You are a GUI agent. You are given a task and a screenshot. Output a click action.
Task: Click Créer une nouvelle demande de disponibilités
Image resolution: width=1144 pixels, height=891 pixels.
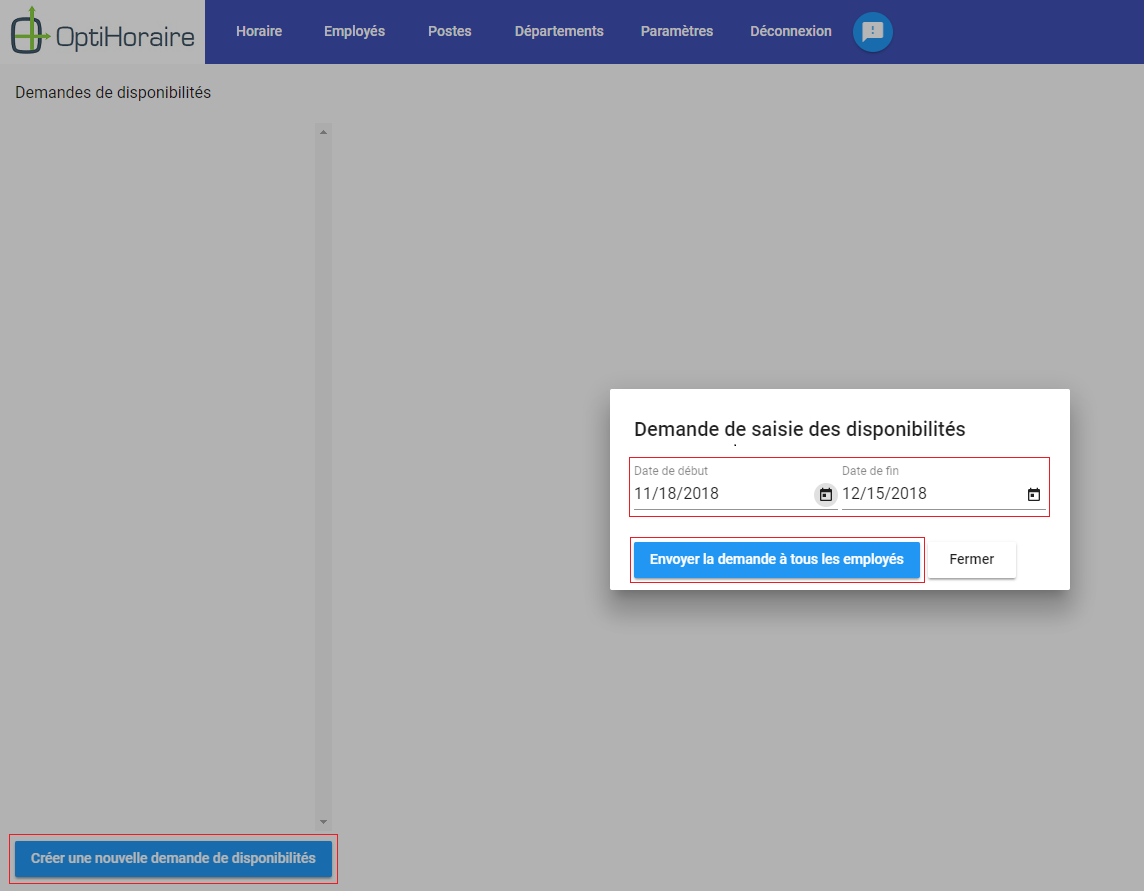point(173,859)
